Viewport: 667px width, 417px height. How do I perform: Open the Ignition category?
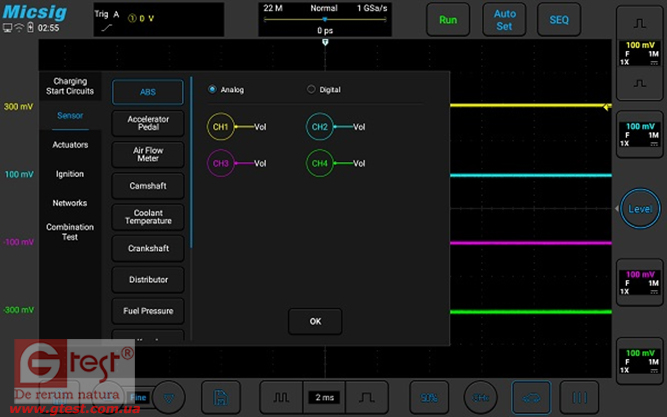pyautogui.click(x=70, y=174)
